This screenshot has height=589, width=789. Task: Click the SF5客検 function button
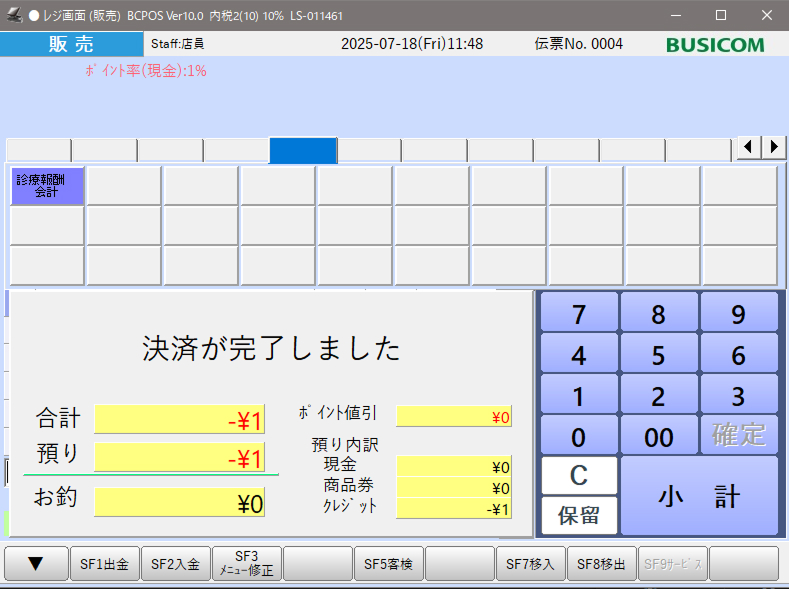point(389,564)
